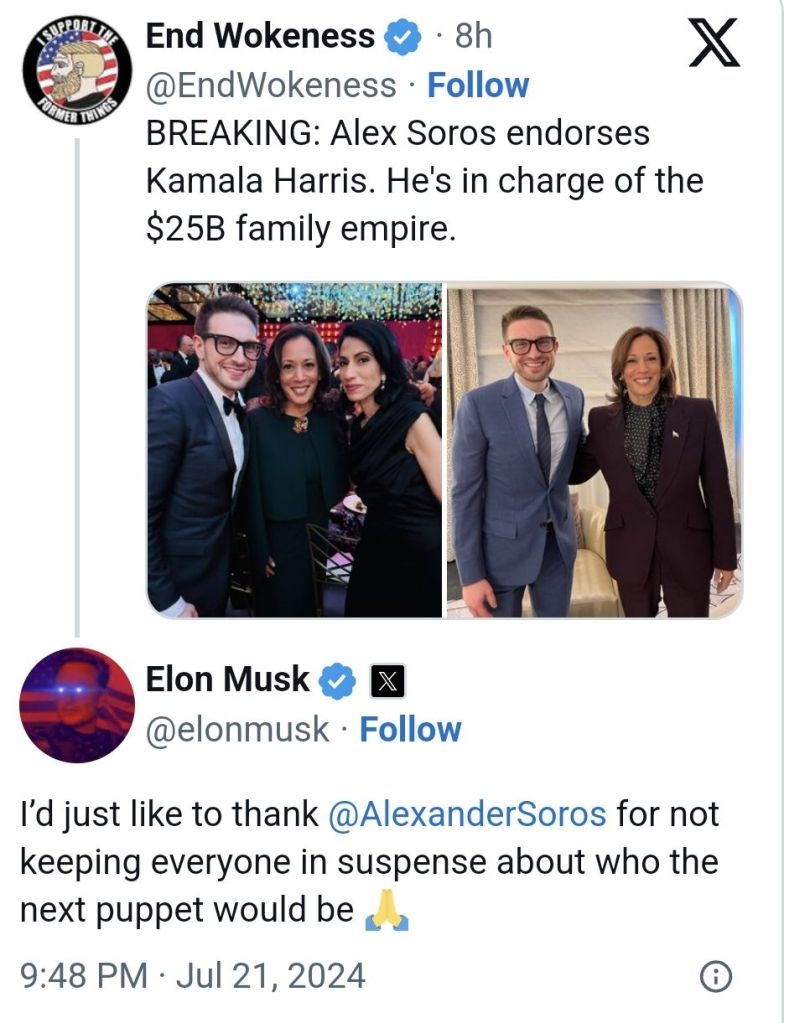Click the X logo in top corner
Image resolution: width=810 pixels, height=1023 pixels.
coord(715,42)
